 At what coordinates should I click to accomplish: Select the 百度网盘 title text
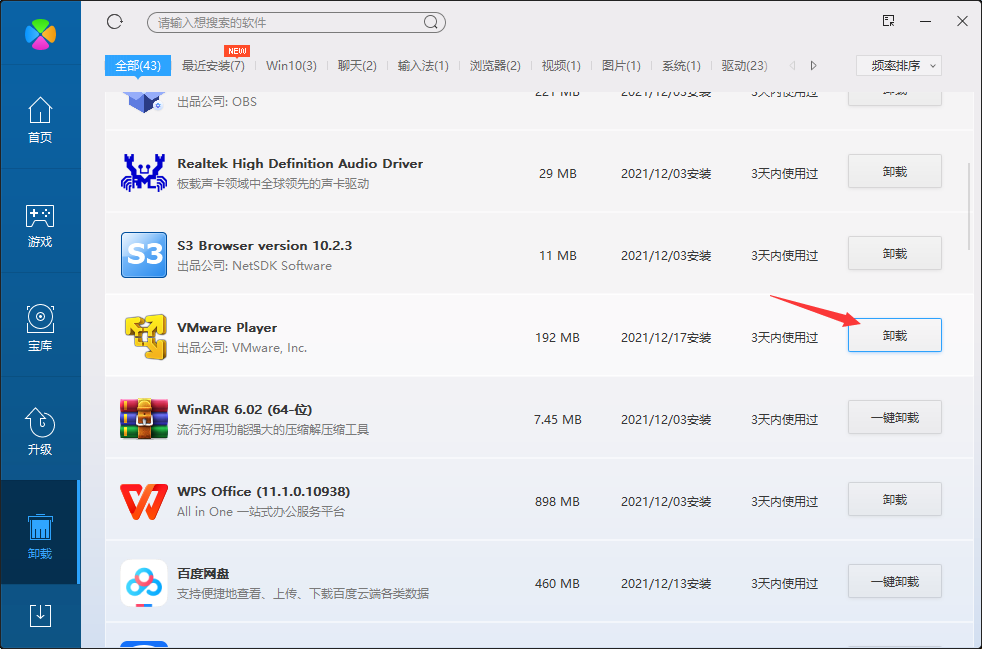coord(203,574)
